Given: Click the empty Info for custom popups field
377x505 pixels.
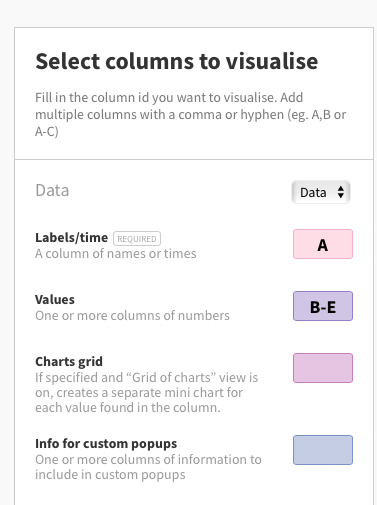Looking at the screenshot, I should coord(323,450).
